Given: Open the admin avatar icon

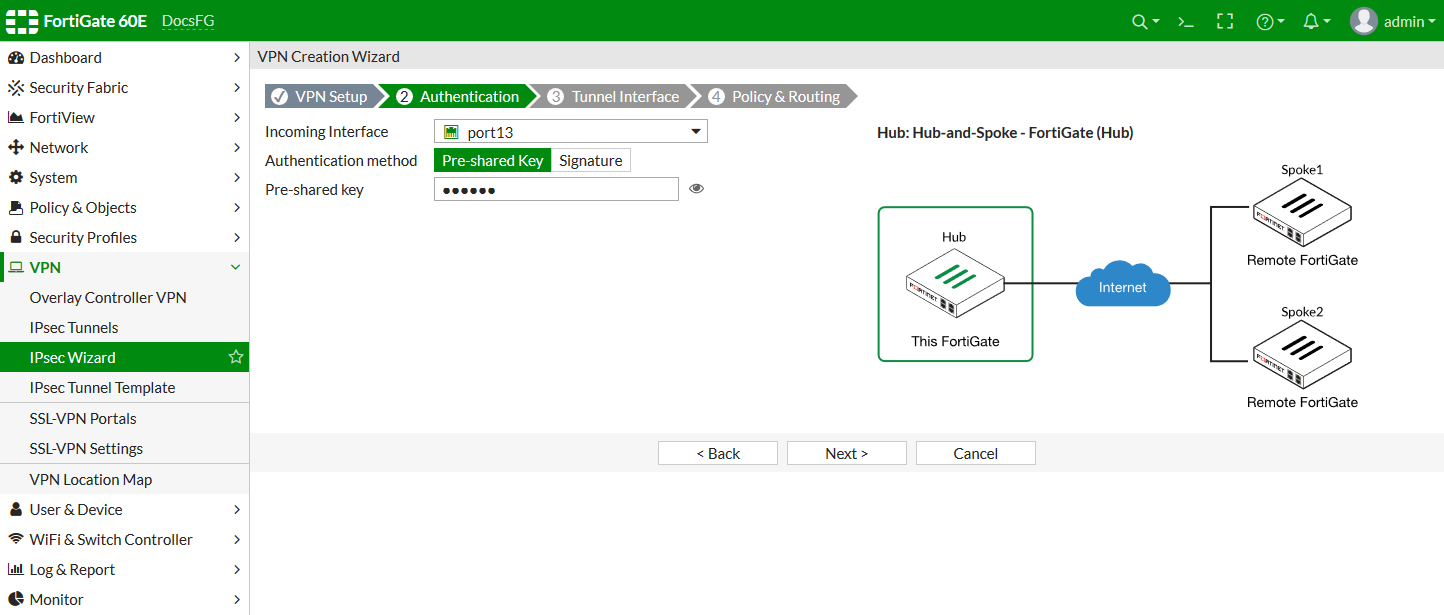Looking at the screenshot, I should click(1362, 20).
